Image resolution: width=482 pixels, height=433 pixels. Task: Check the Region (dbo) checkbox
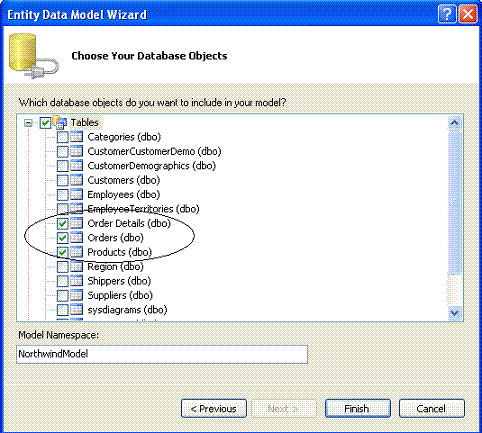coord(63,267)
